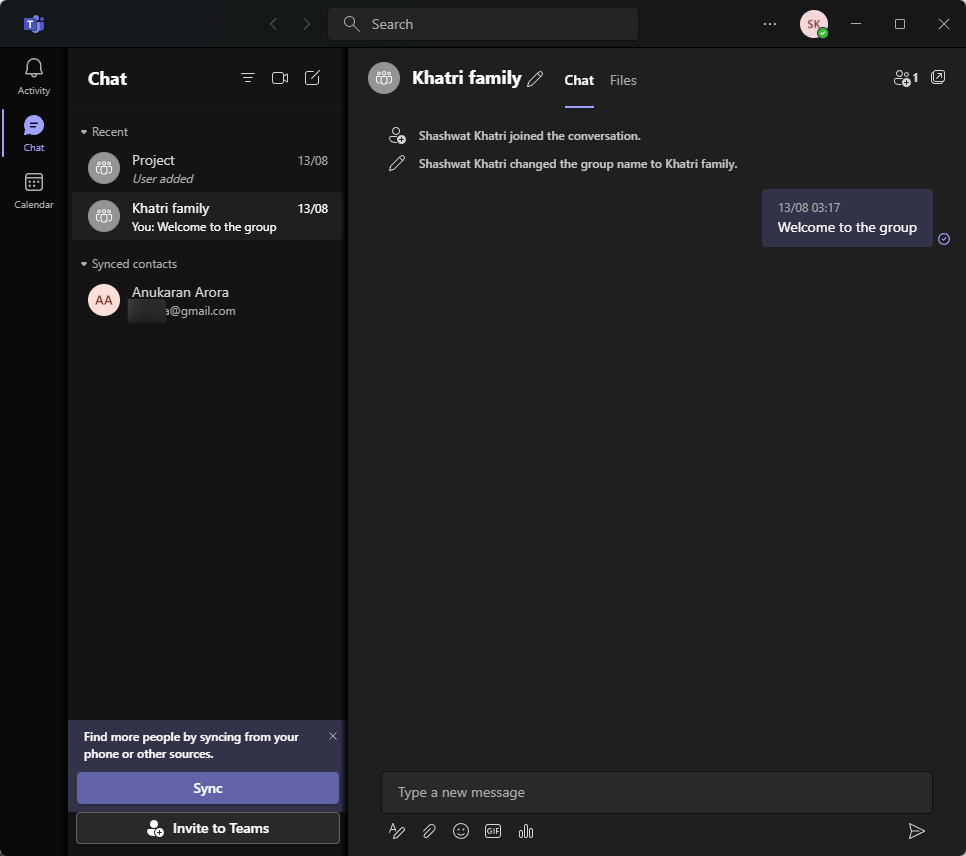
Task: Click the Type a new message field
Action: click(657, 792)
